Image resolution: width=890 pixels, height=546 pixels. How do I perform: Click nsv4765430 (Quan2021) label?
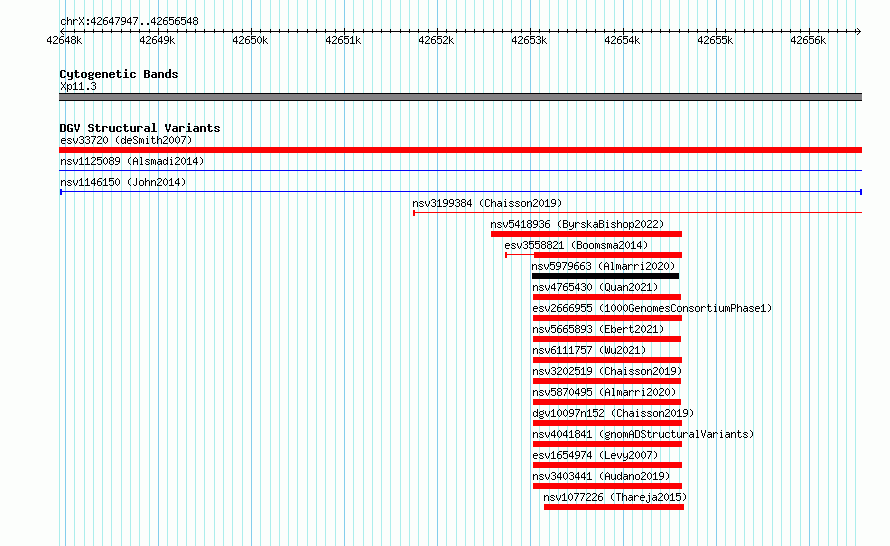point(595,287)
